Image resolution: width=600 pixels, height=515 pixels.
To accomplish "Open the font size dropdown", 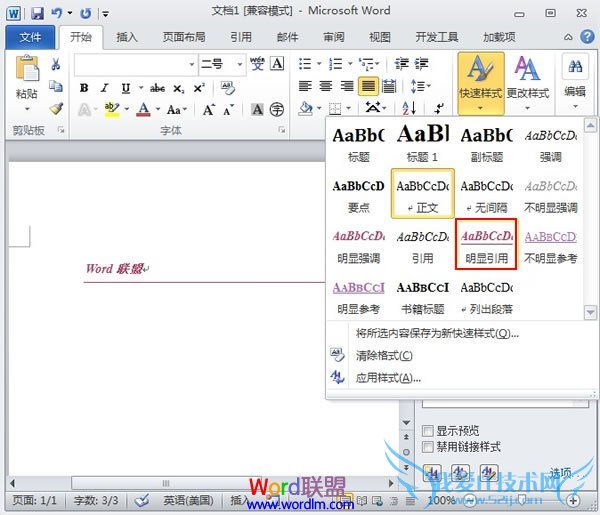I will pyautogui.click(x=240, y=64).
